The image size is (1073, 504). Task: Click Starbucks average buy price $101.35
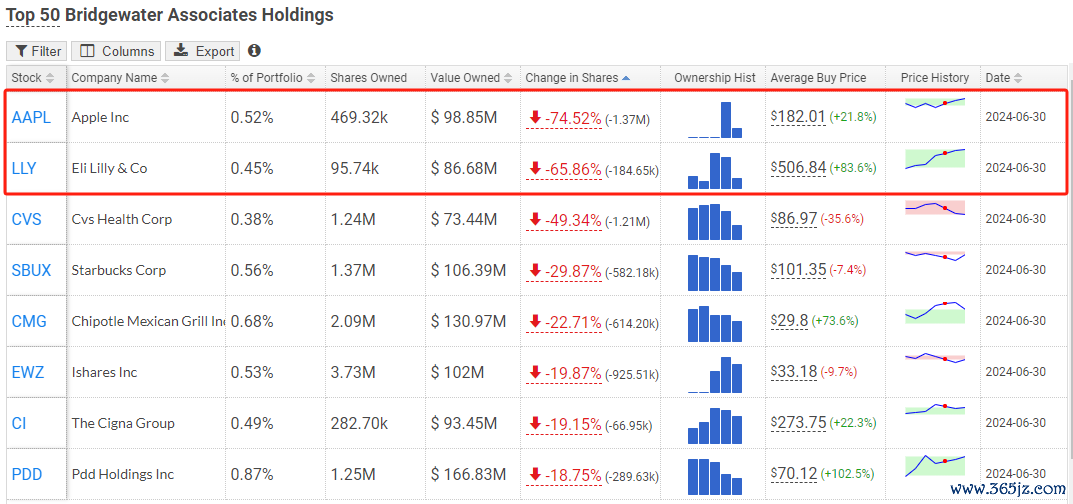[x=798, y=269]
